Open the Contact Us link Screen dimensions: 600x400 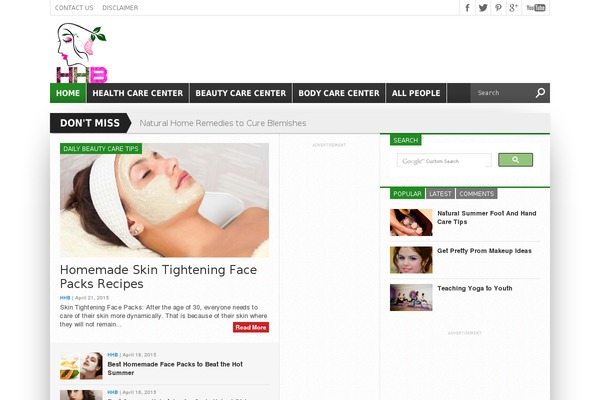tap(74, 8)
